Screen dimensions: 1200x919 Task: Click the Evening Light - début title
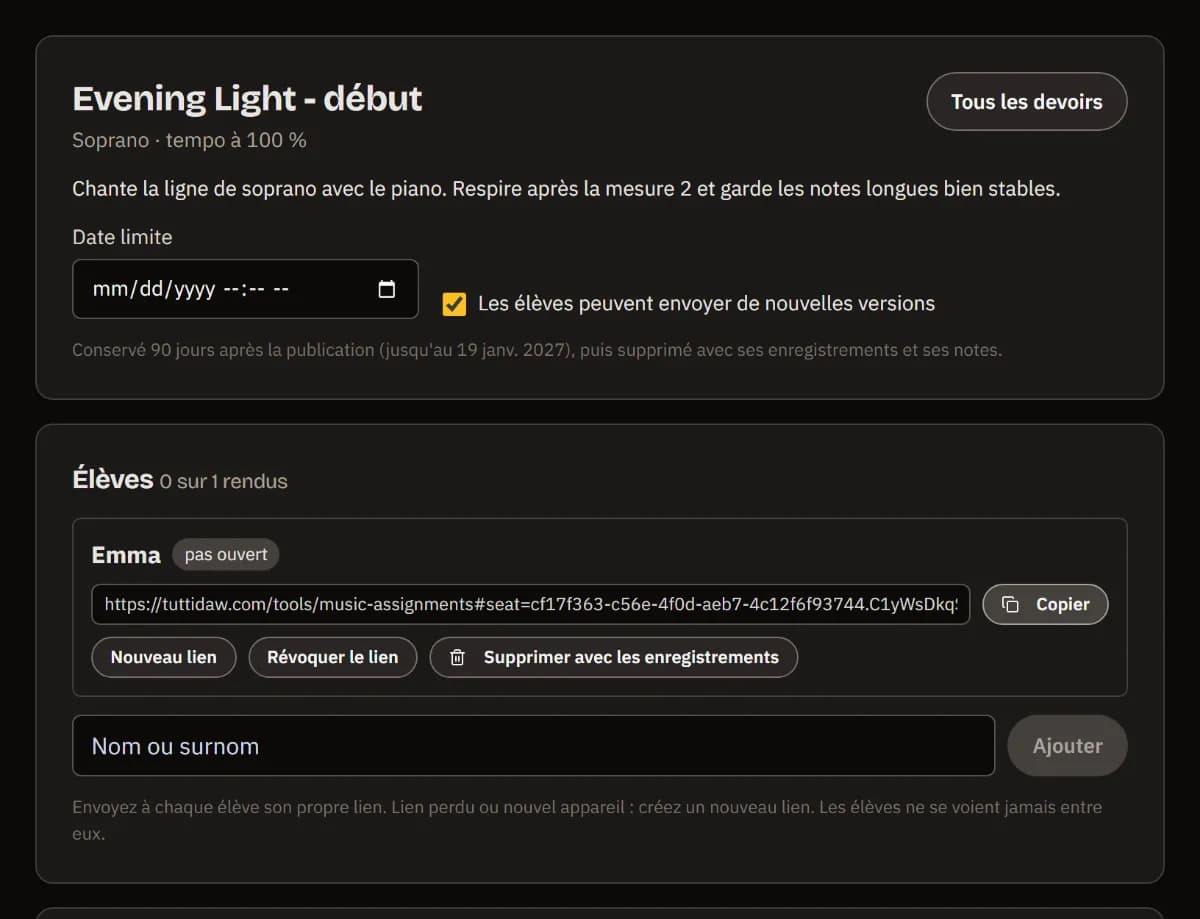point(247,99)
